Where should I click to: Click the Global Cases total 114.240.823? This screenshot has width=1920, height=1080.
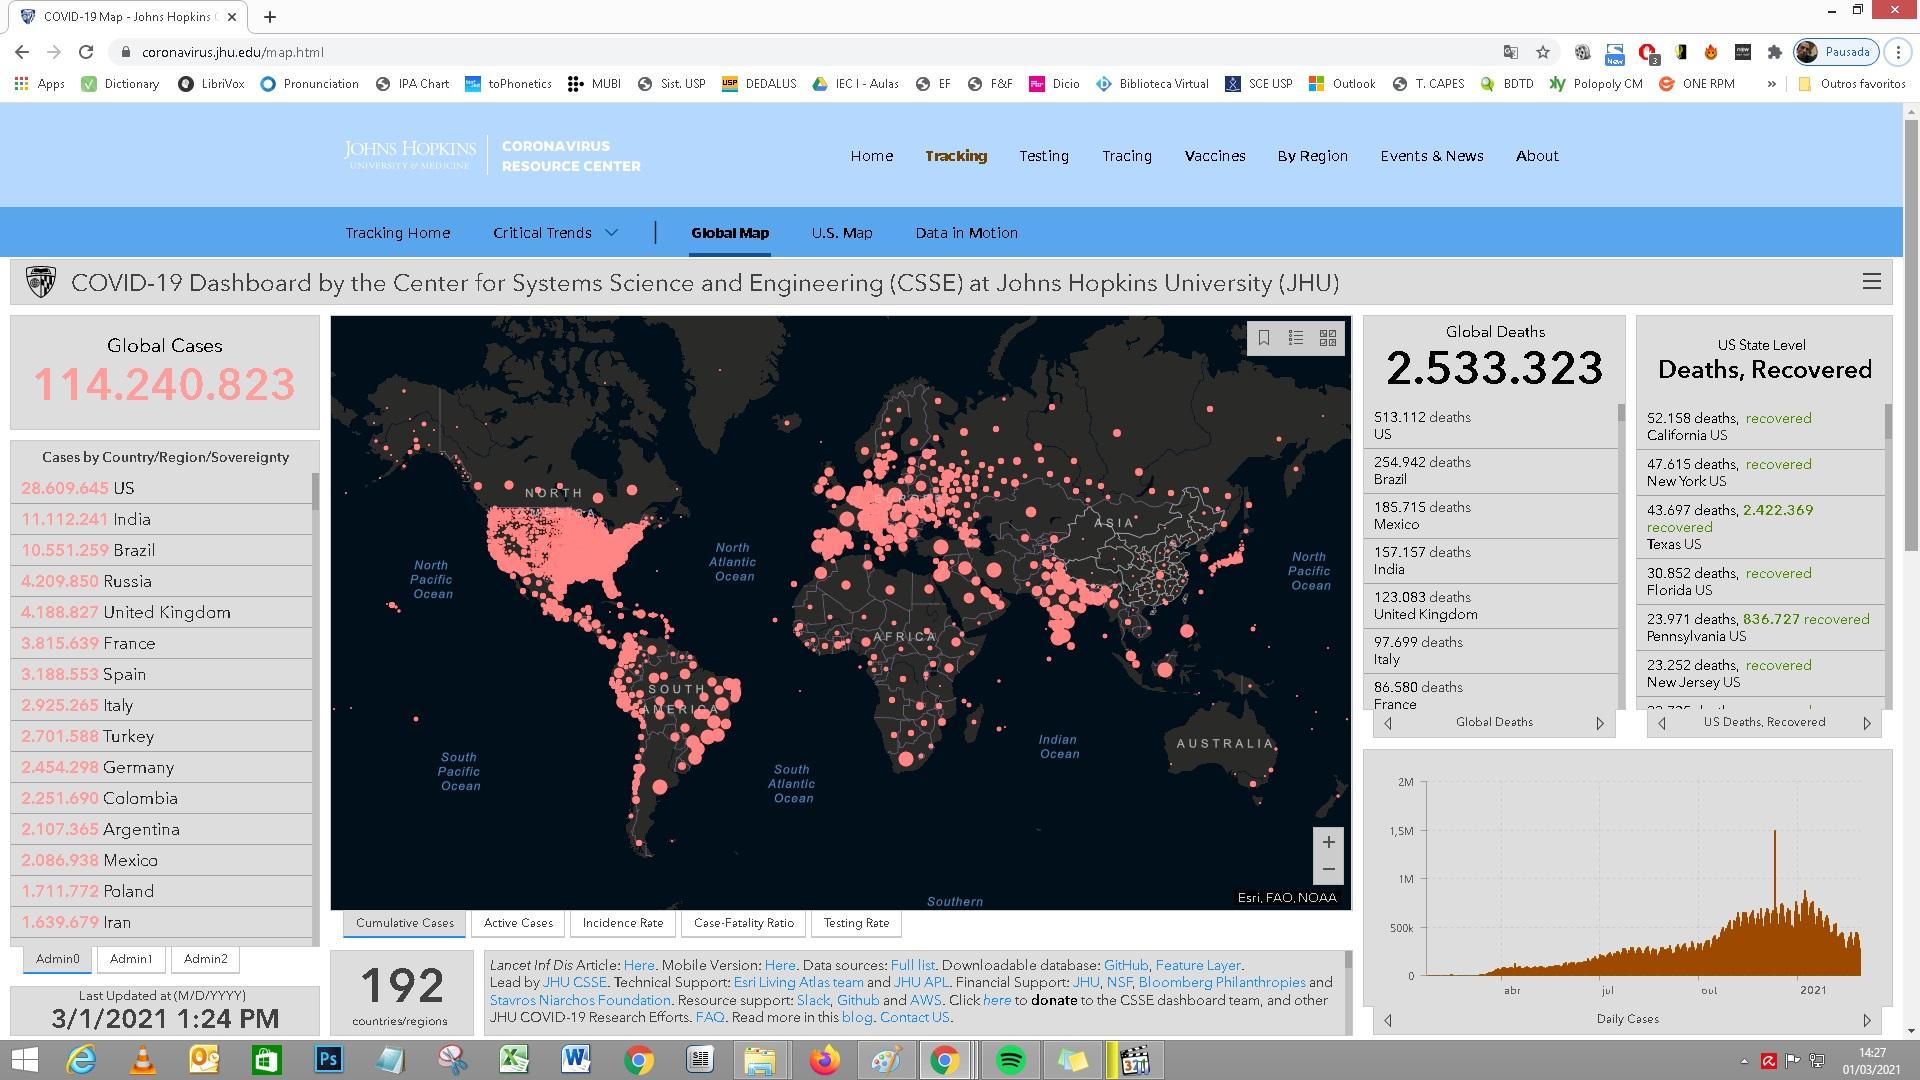(165, 385)
